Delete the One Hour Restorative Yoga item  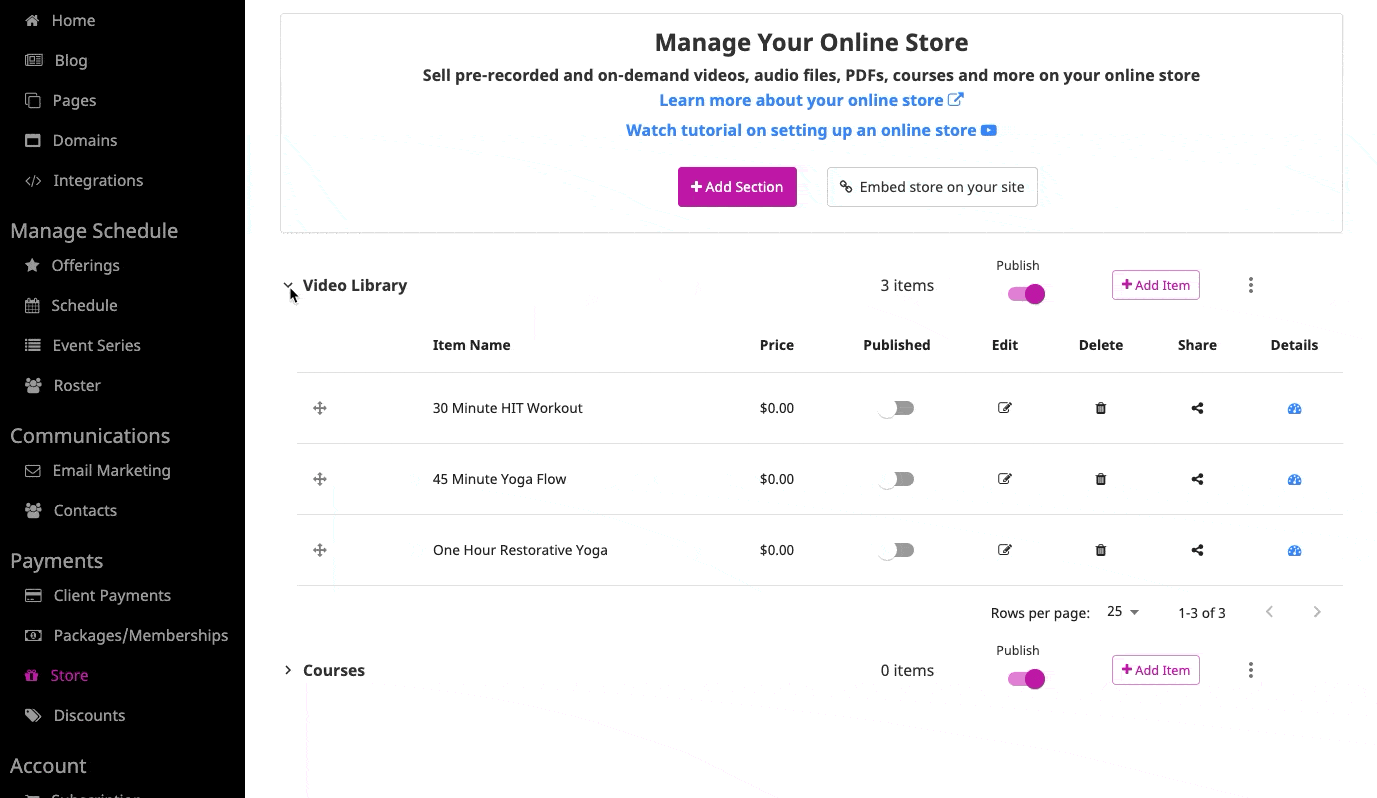coord(1101,550)
